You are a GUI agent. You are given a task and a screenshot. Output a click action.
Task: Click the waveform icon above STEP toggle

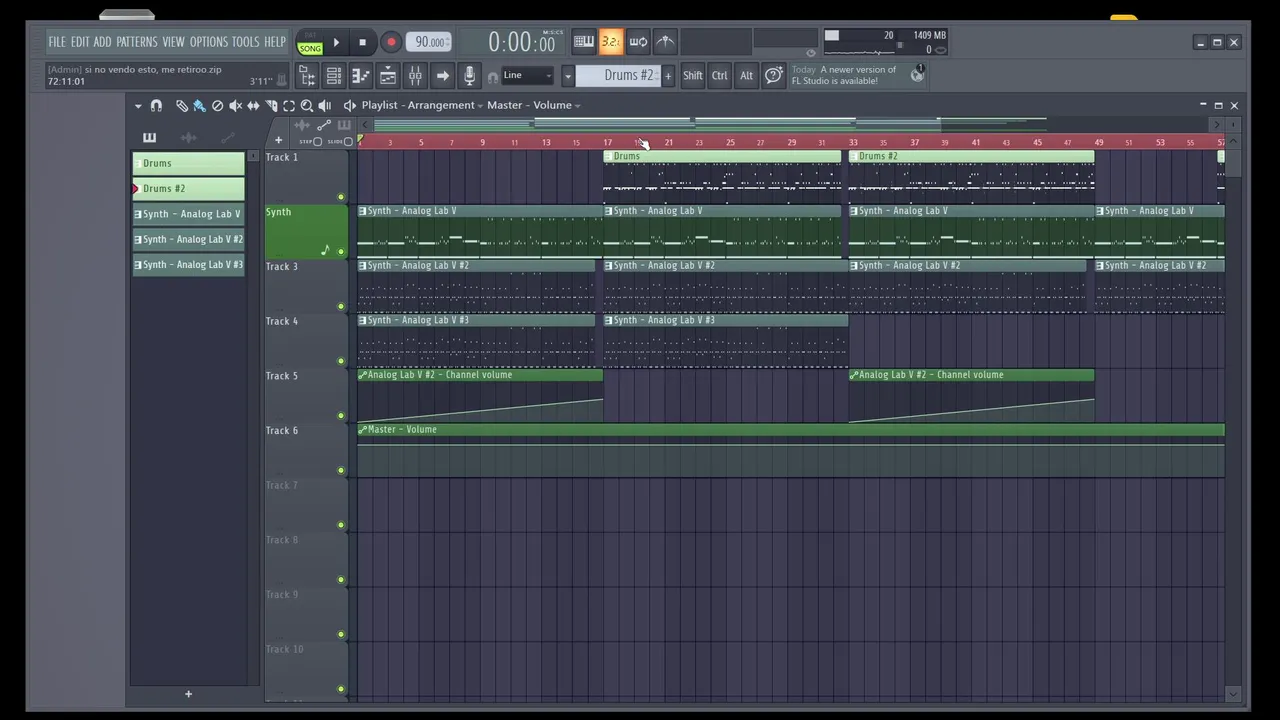pyautogui.click(x=302, y=125)
